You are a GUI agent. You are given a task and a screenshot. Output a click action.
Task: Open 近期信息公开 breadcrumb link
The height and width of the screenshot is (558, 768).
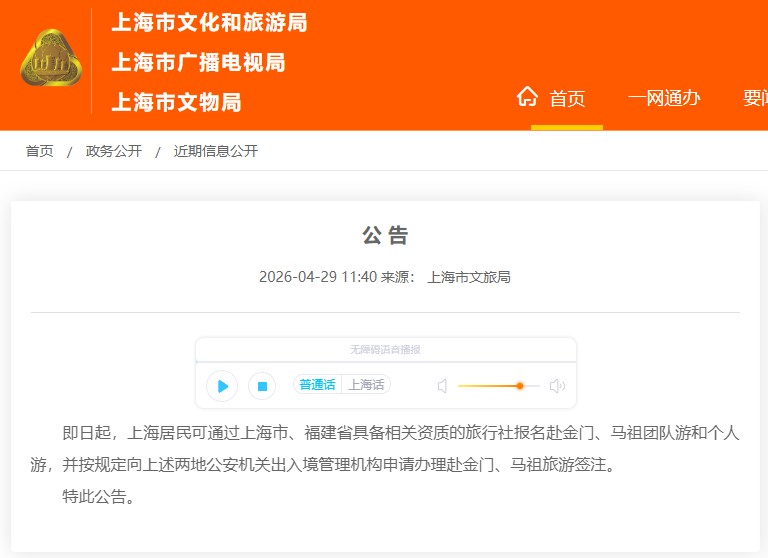(x=216, y=151)
